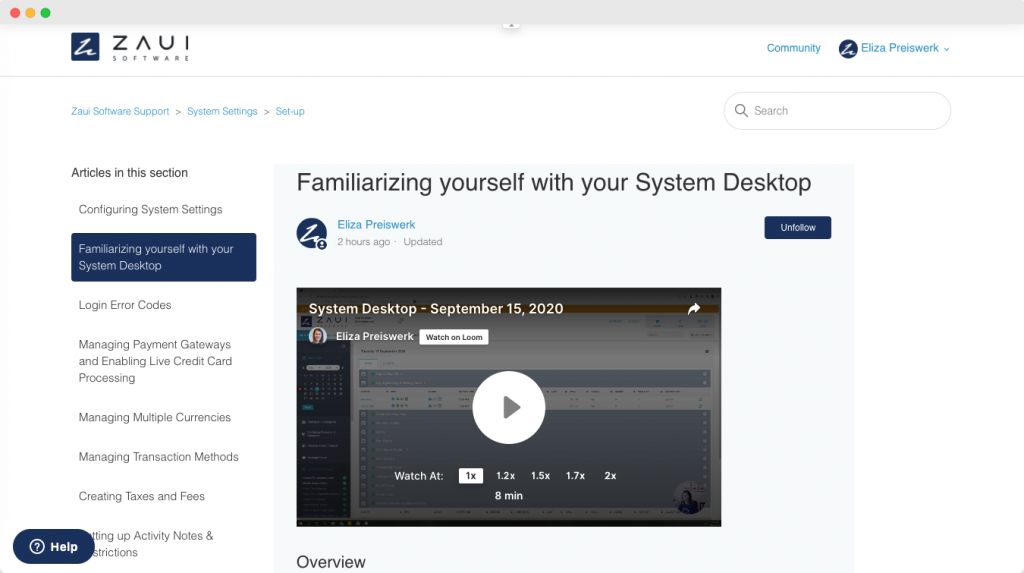Click the Overview heading
1024x573 pixels.
tap(331, 562)
